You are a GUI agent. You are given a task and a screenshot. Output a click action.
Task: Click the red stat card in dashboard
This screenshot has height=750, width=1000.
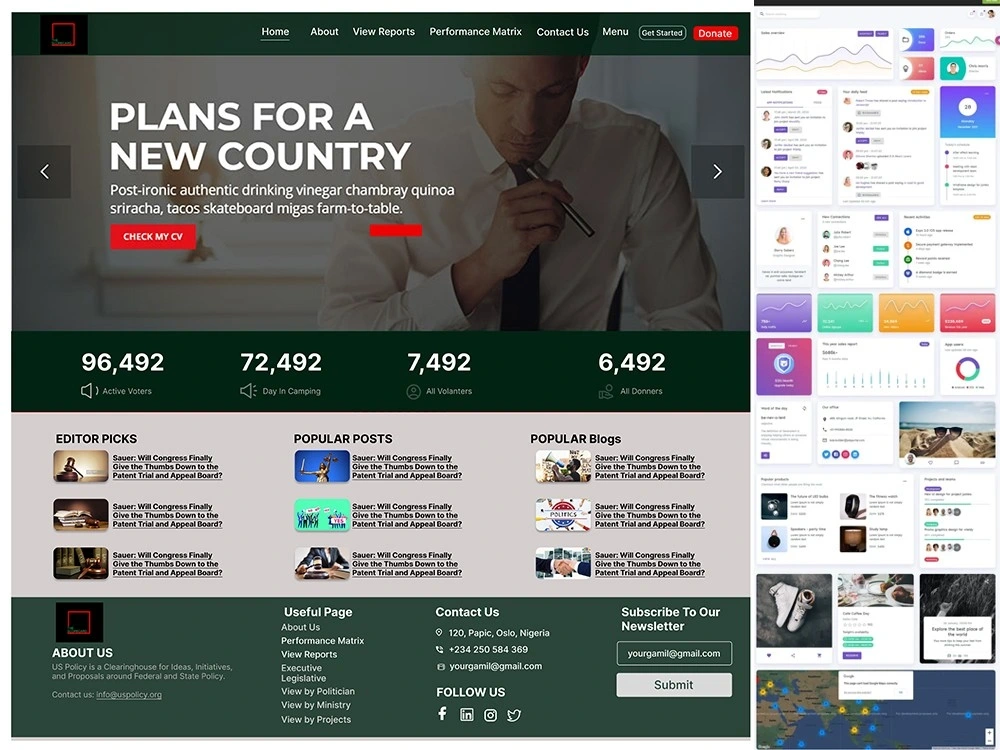click(967, 312)
